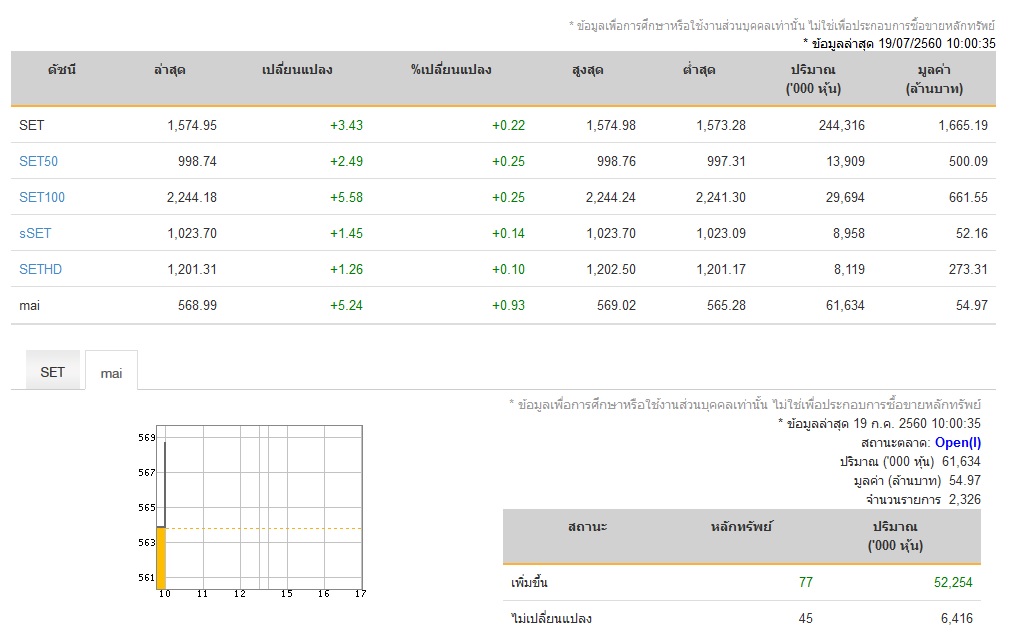The width and height of the screenshot is (1009, 636).
Task: Select mai change +5.24
Action: (x=346, y=305)
